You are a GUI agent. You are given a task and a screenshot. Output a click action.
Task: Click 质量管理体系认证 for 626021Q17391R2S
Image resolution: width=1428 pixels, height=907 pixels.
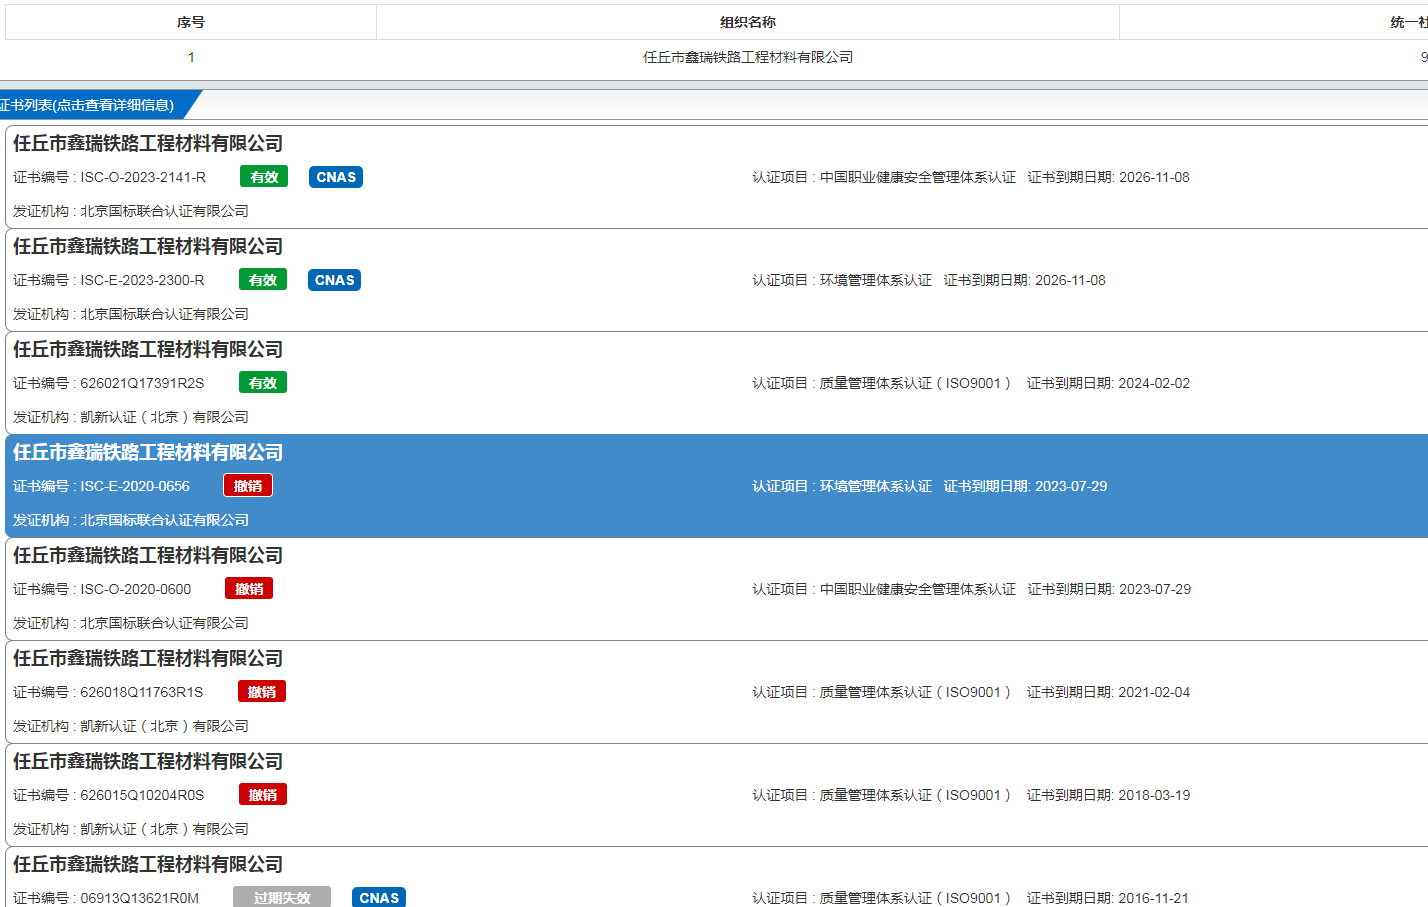[915, 383]
